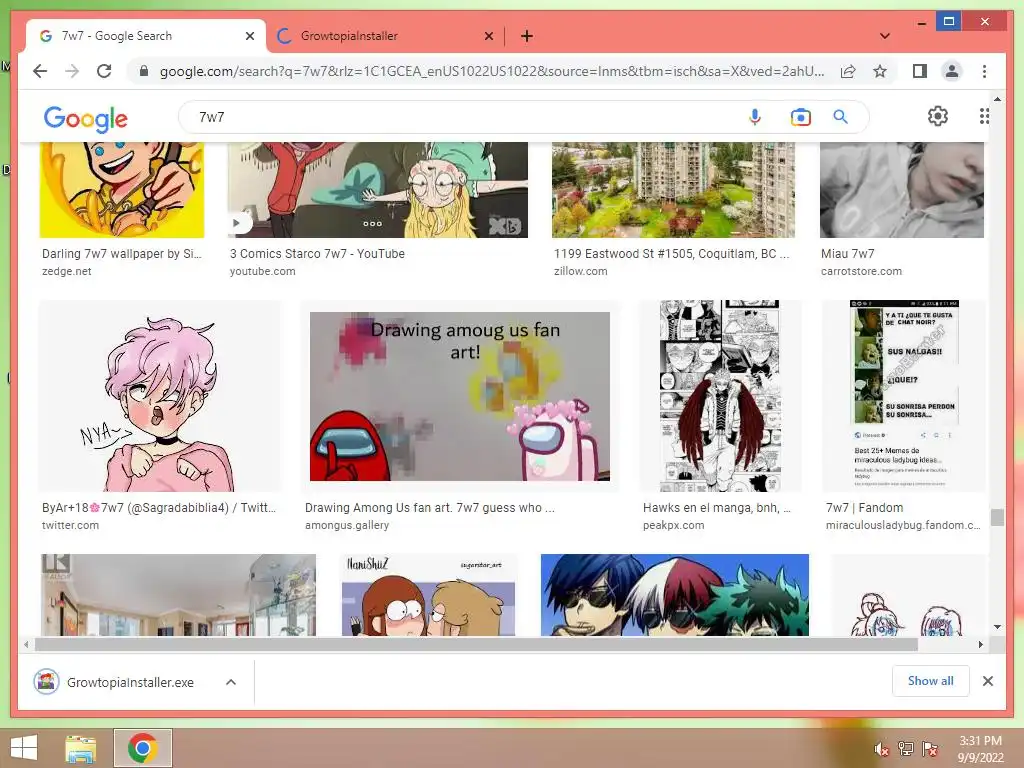Viewport: 1024px width, 768px height.
Task: Click the horizontal scrollbar thumb
Action: (476, 645)
